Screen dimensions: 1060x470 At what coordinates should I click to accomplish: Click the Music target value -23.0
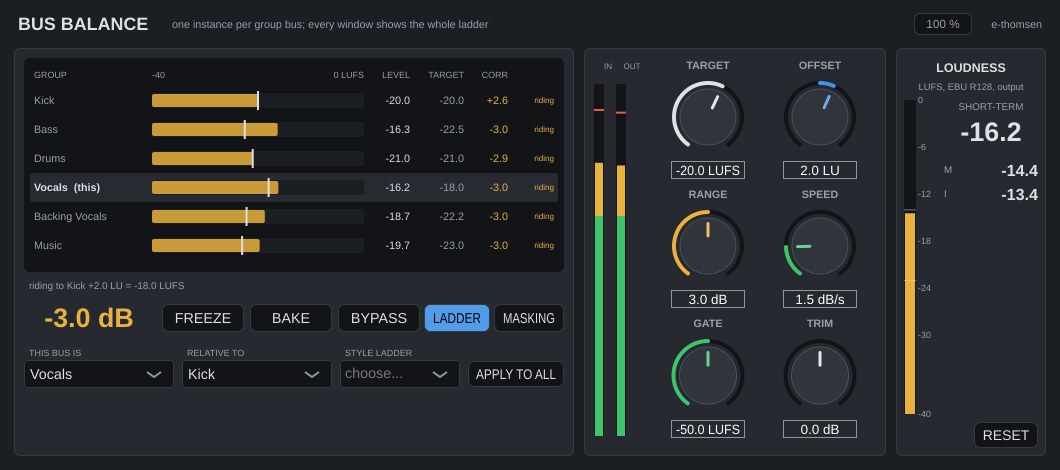pos(452,245)
